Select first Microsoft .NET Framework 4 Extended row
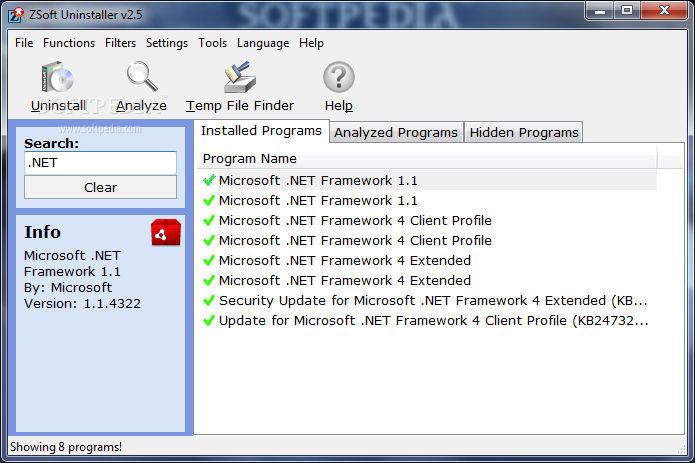 pos(429,260)
